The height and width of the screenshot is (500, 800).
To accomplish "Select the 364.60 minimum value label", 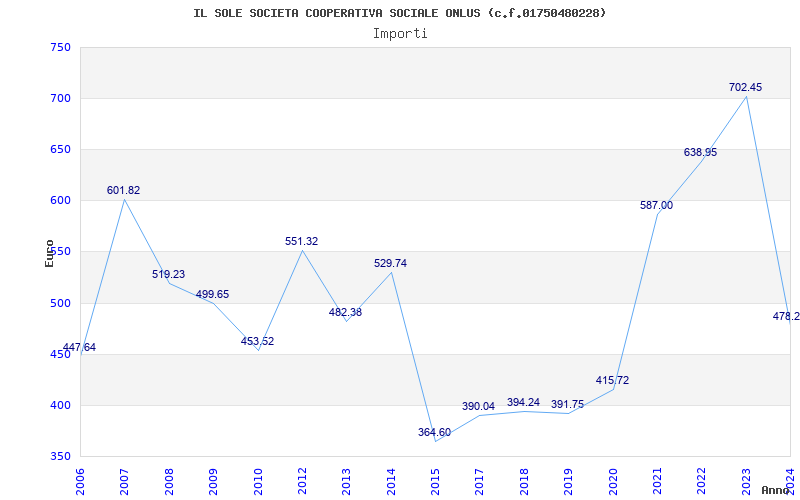I will point(434,433).
